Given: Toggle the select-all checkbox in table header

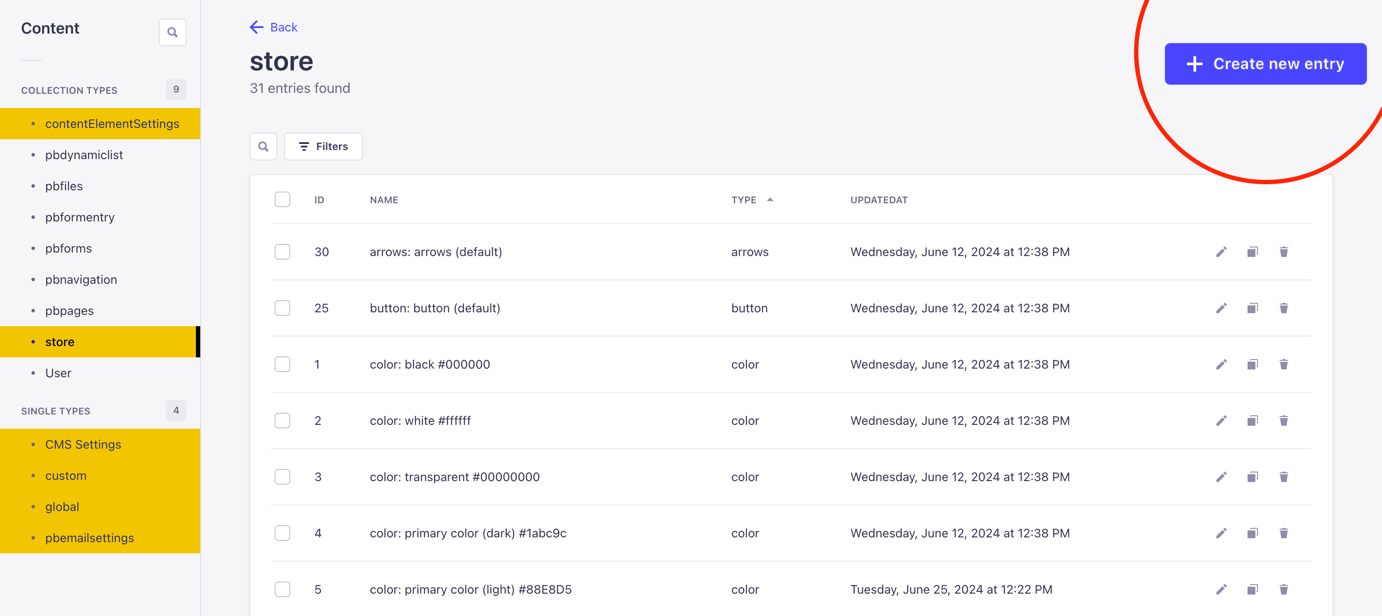Looking at the screenshot, I should point(283,200).
